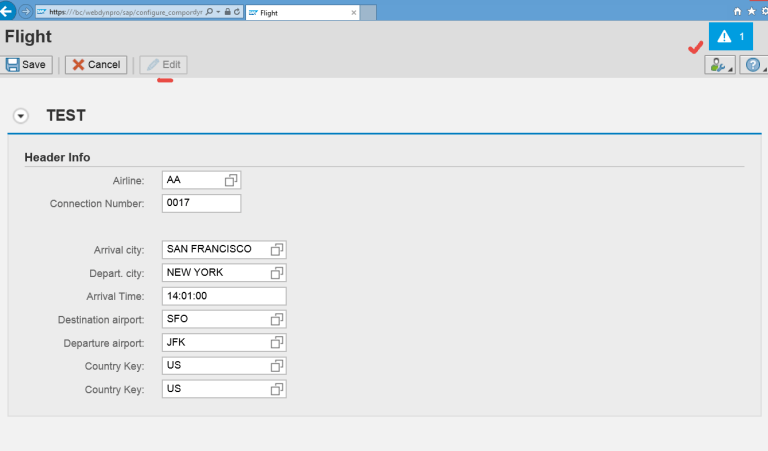Click the browser home icon
The image size is (768, 451).
coord(737,11)
